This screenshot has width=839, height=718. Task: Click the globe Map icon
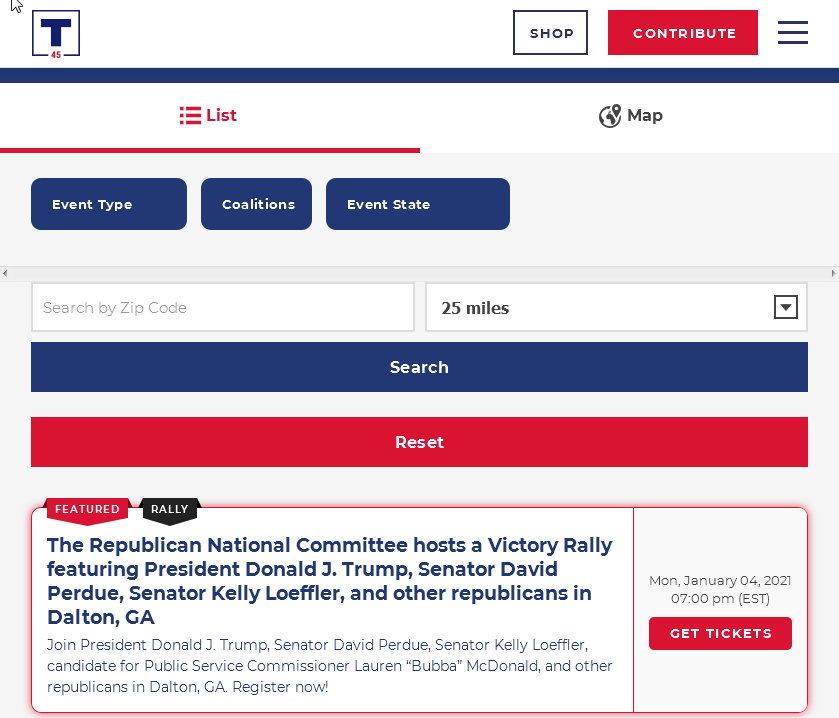coord(609,116)
